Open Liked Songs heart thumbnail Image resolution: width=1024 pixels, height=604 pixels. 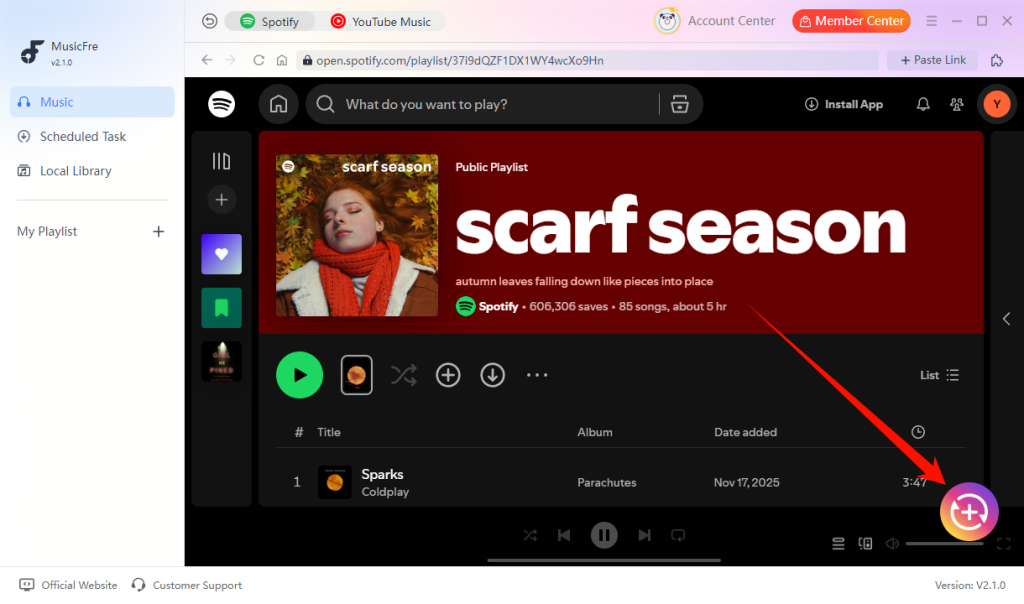[x=221, y=254]
